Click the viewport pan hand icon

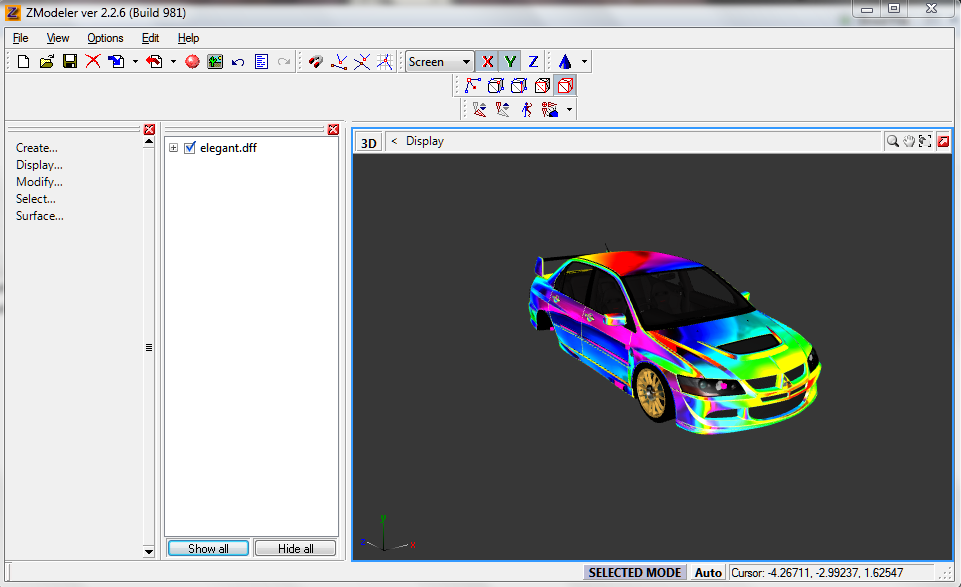pos(909,142)
